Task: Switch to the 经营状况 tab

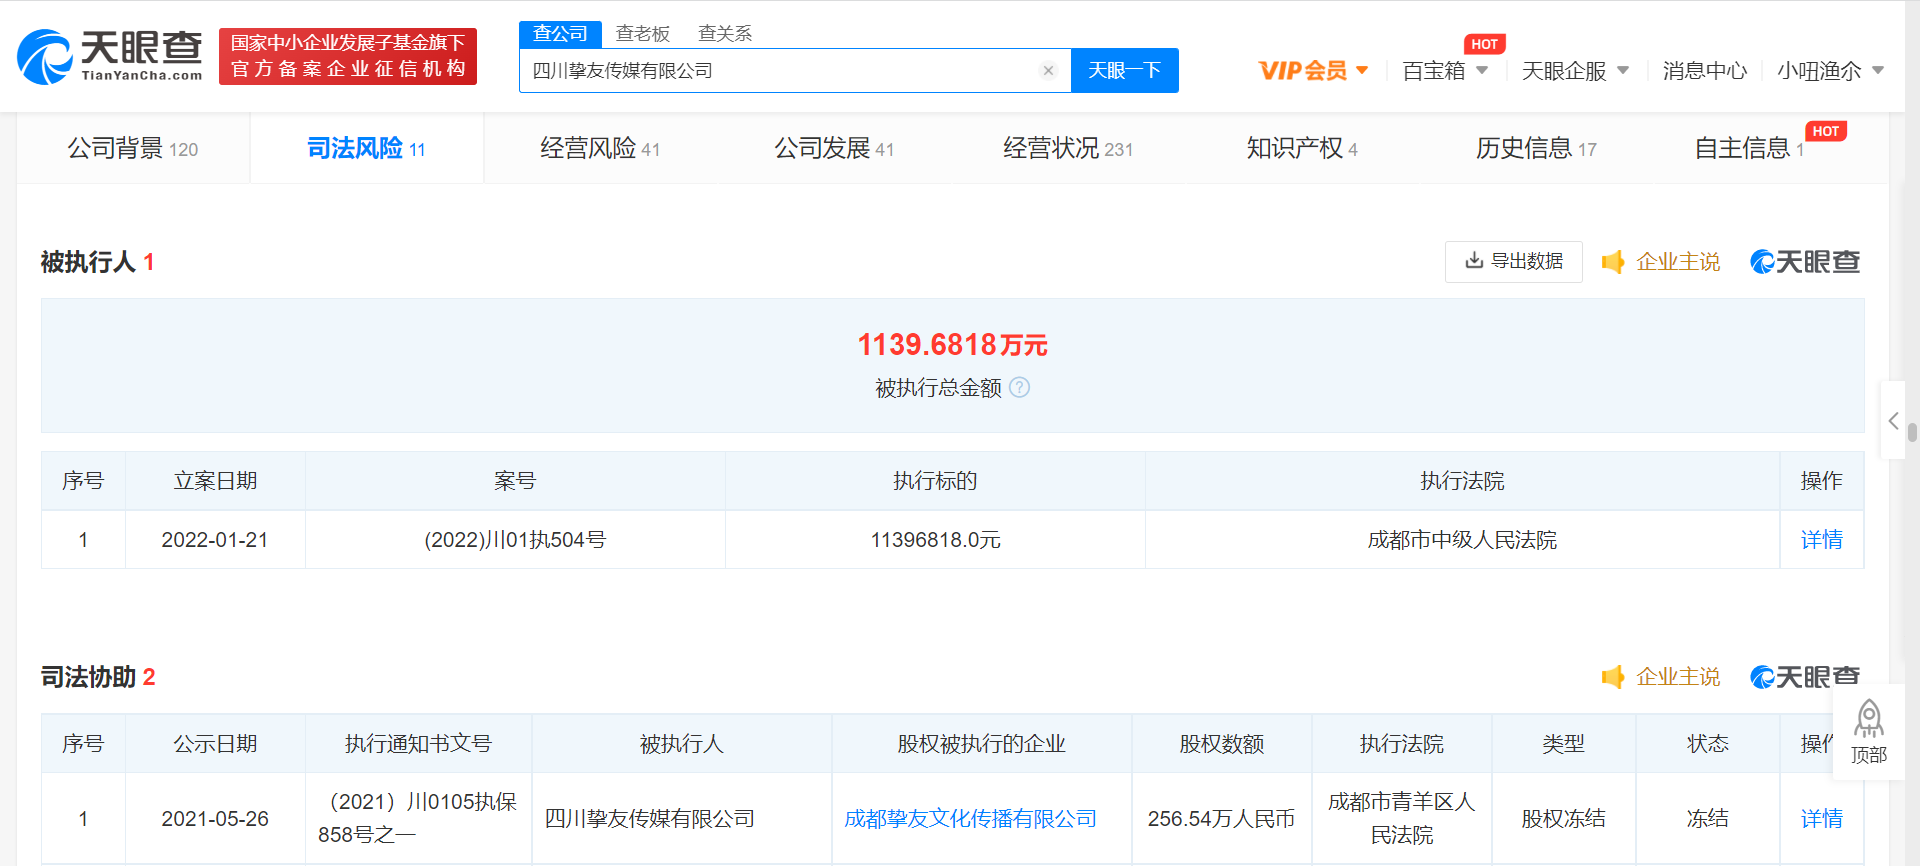Action: [x=1068, y=148]
